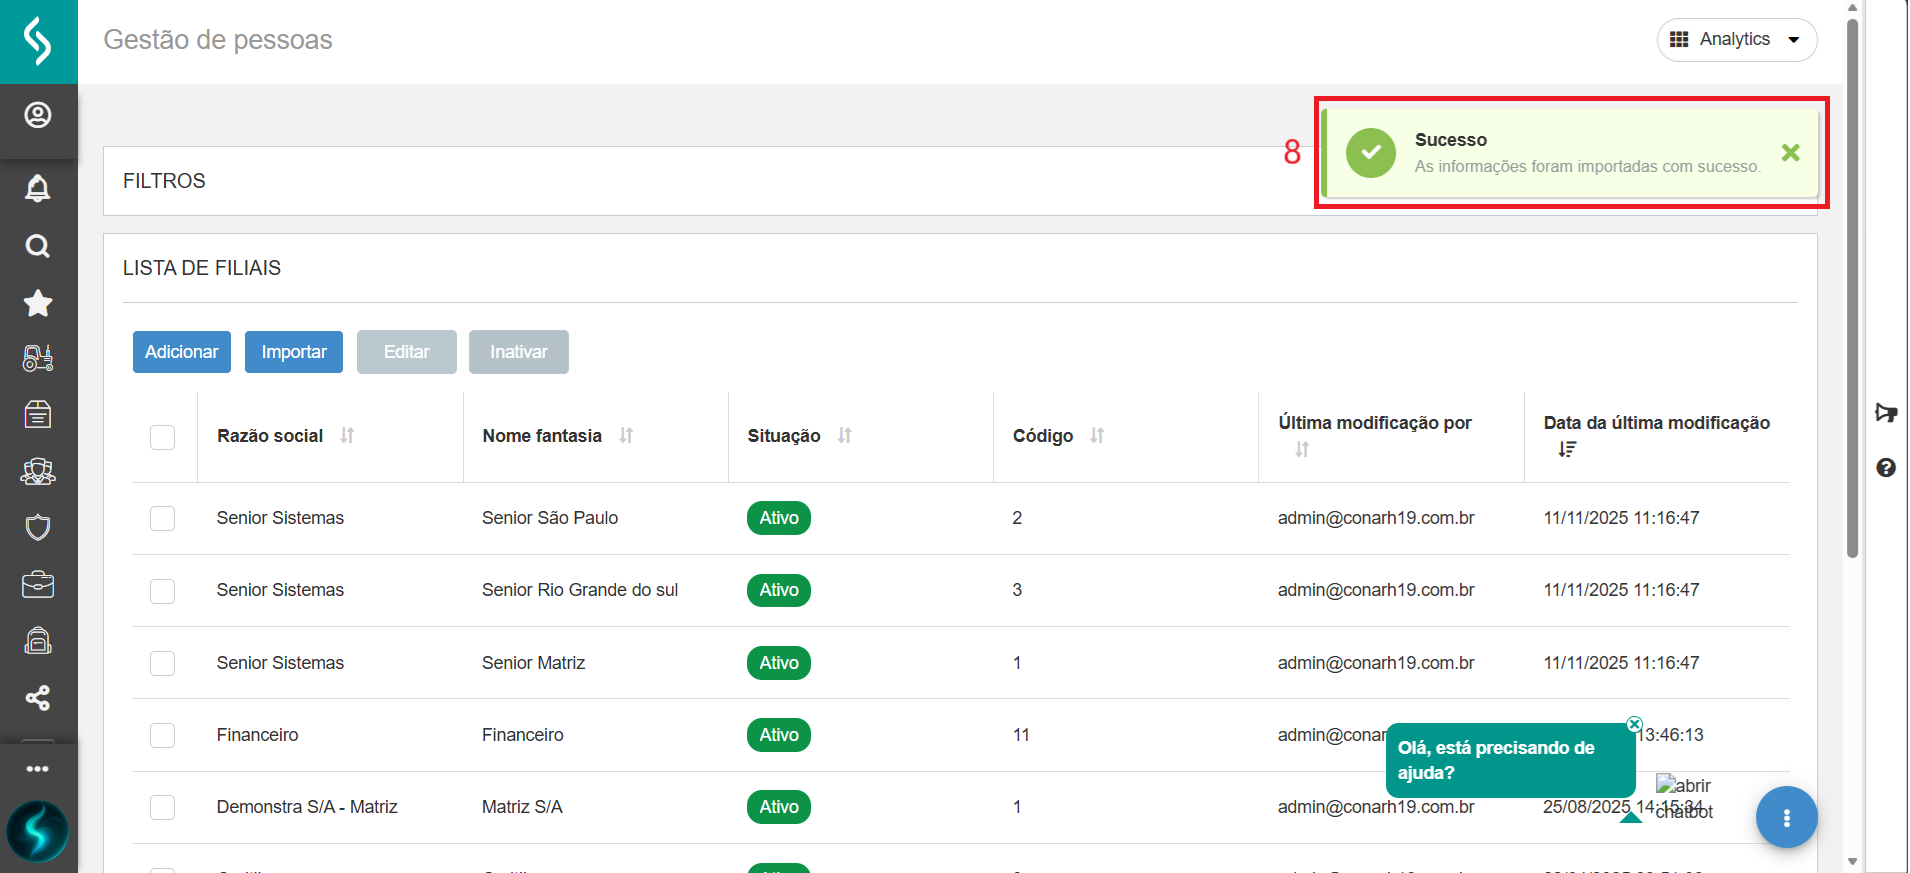Click the Importar button
The height and width of the screenshot is (873, 1910).
click(294, 352)
